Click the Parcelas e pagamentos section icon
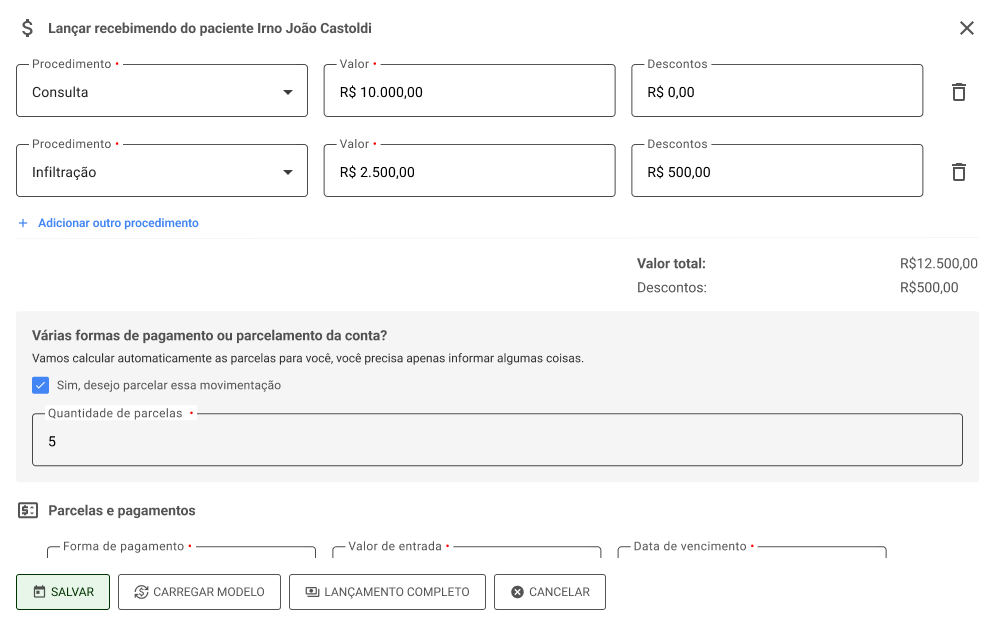 (27, 510)
